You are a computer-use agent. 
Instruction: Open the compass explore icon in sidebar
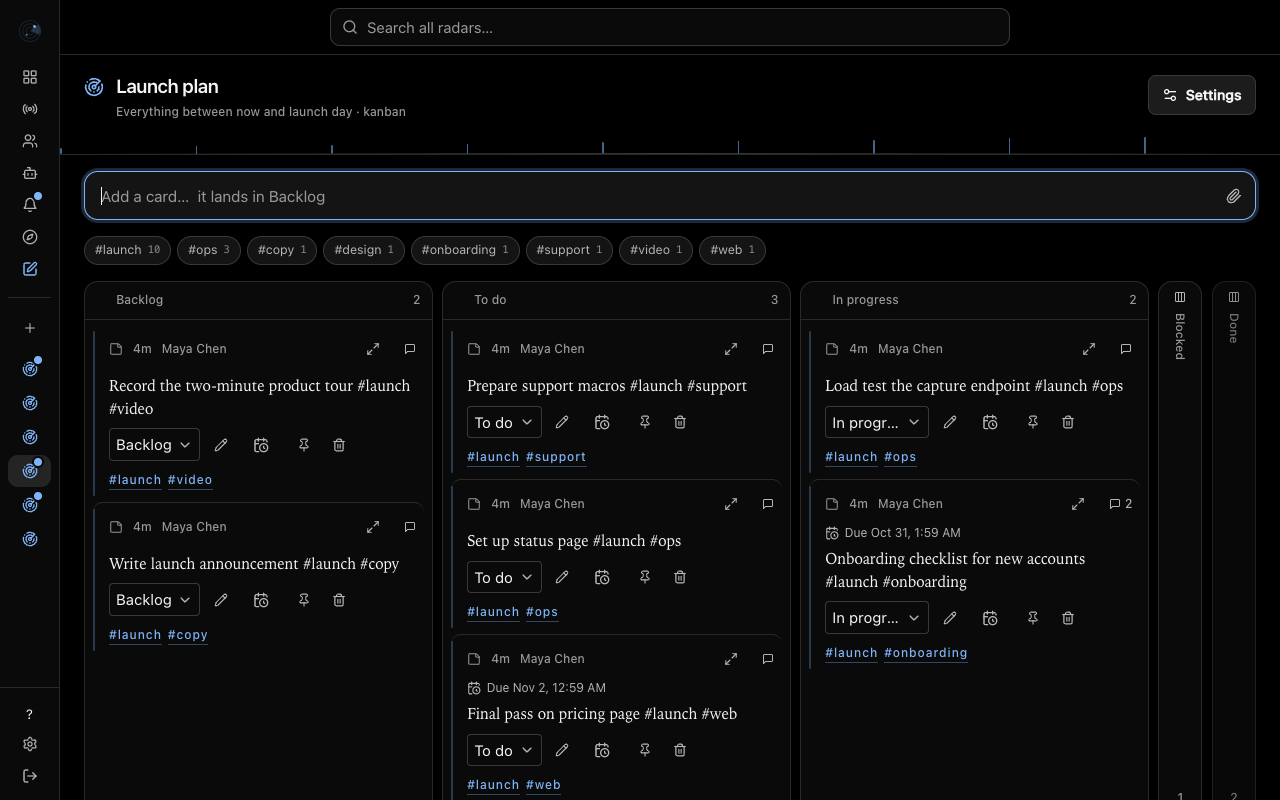tap(30, 237)
